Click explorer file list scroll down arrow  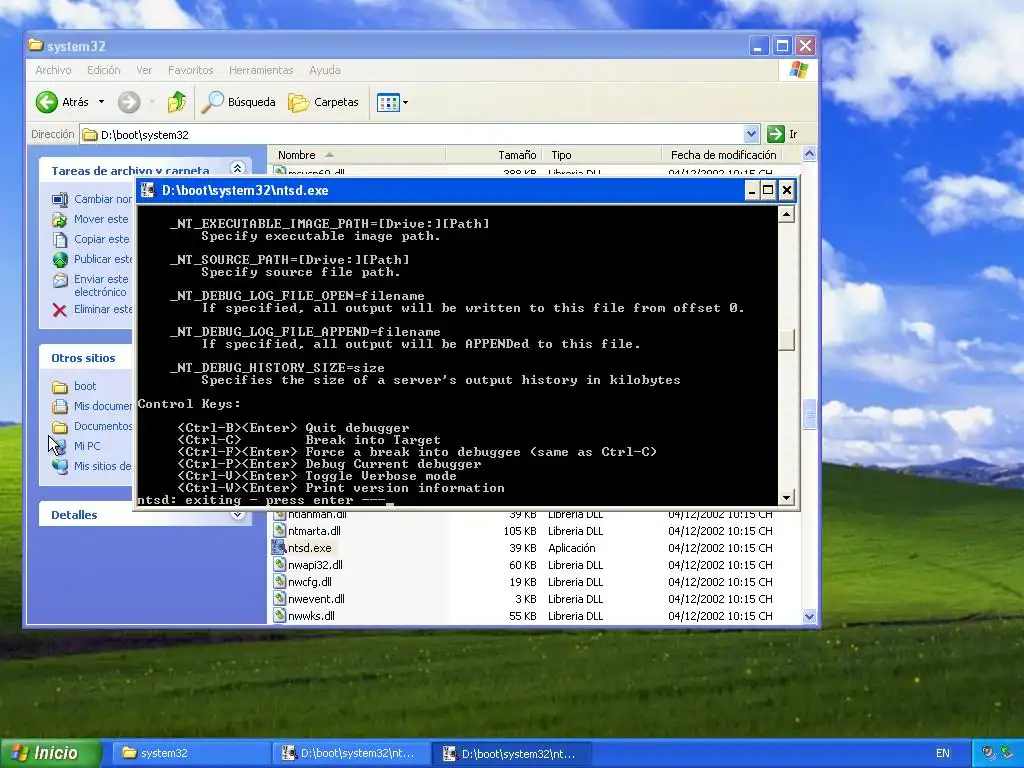(x=809, y=616)
